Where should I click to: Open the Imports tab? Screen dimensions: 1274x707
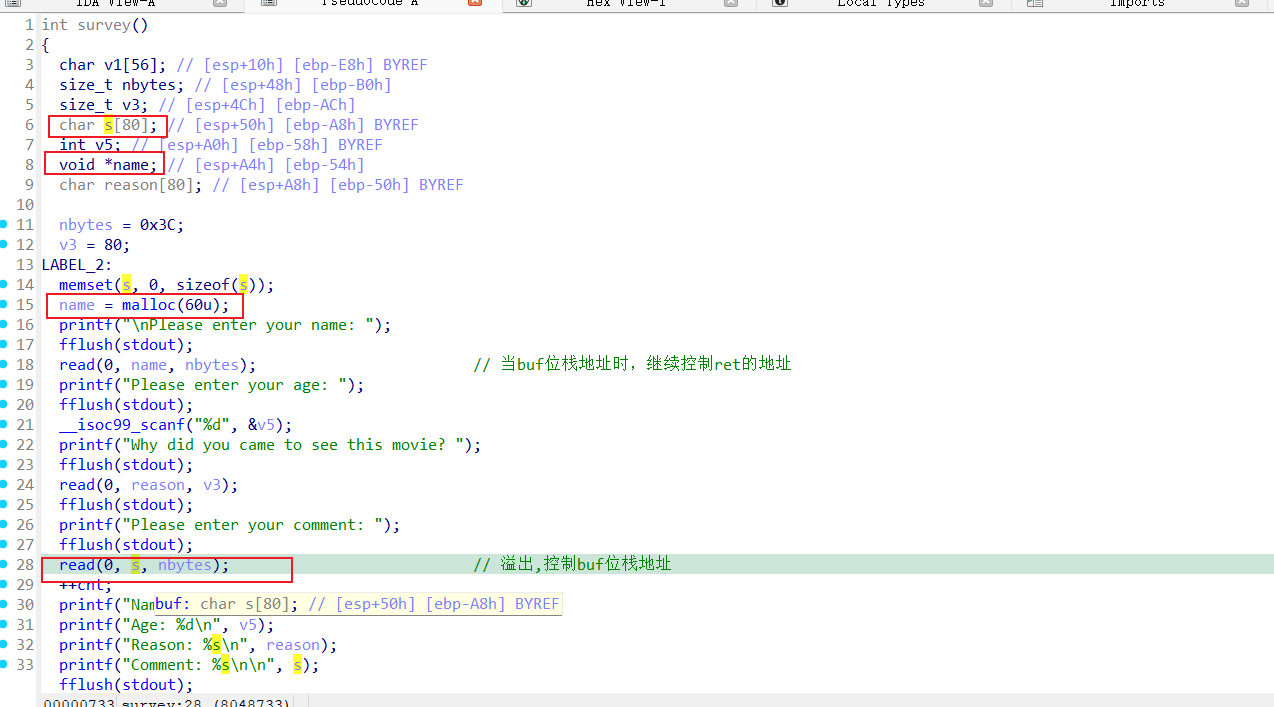[x=1137, y=4]
